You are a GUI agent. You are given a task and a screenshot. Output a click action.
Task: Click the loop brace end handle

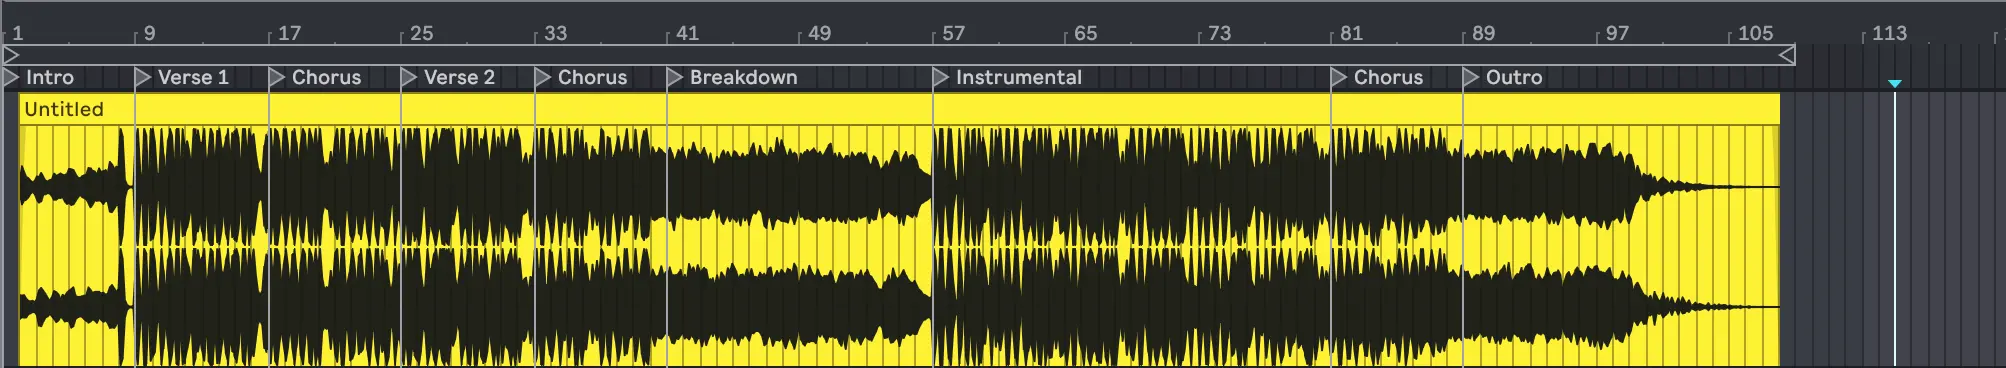1787,54
